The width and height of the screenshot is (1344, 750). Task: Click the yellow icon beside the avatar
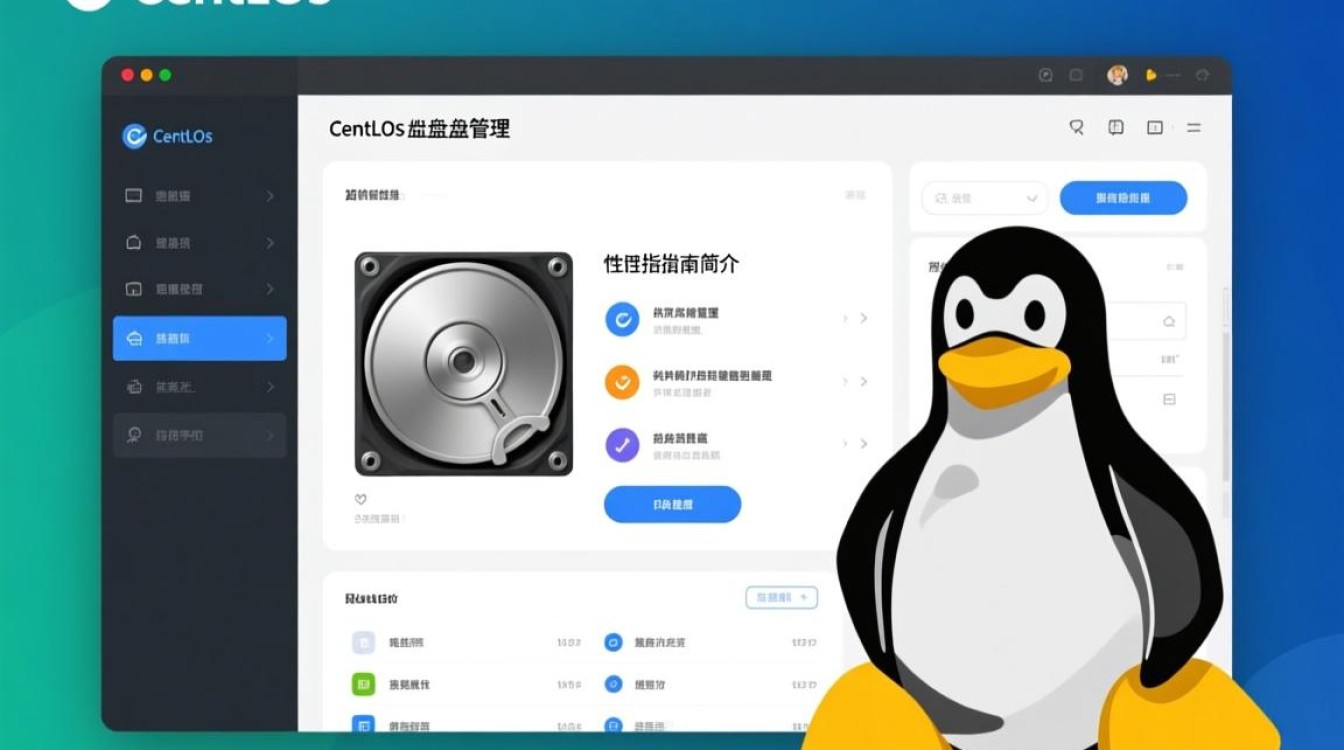1151,75
